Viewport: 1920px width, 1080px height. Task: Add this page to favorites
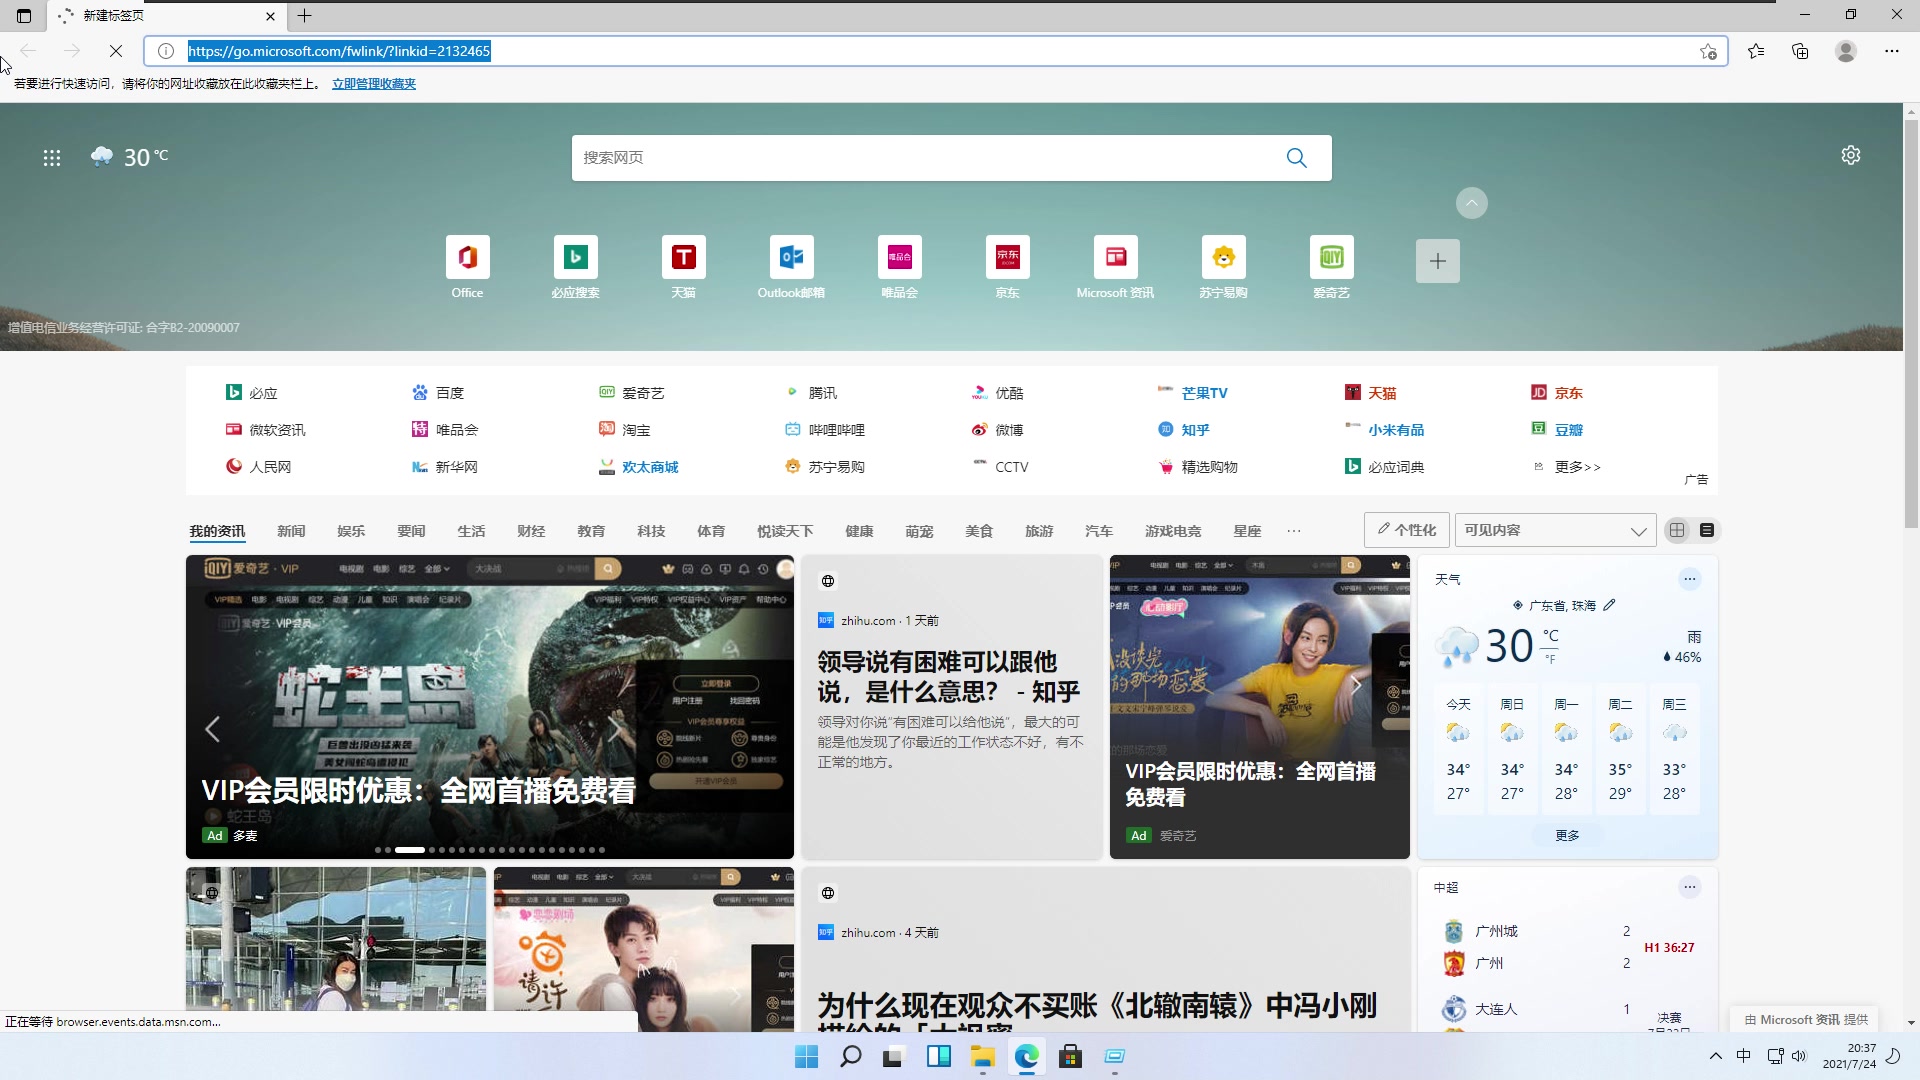1708,52
